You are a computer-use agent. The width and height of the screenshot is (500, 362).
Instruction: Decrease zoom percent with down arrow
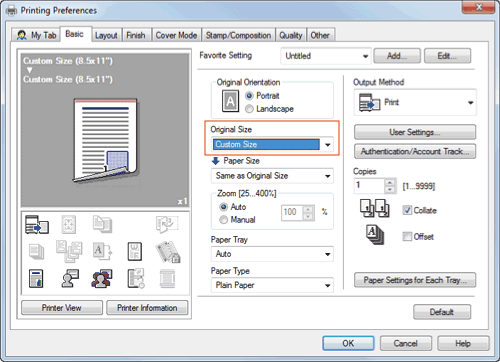click(x=308, y=216)
